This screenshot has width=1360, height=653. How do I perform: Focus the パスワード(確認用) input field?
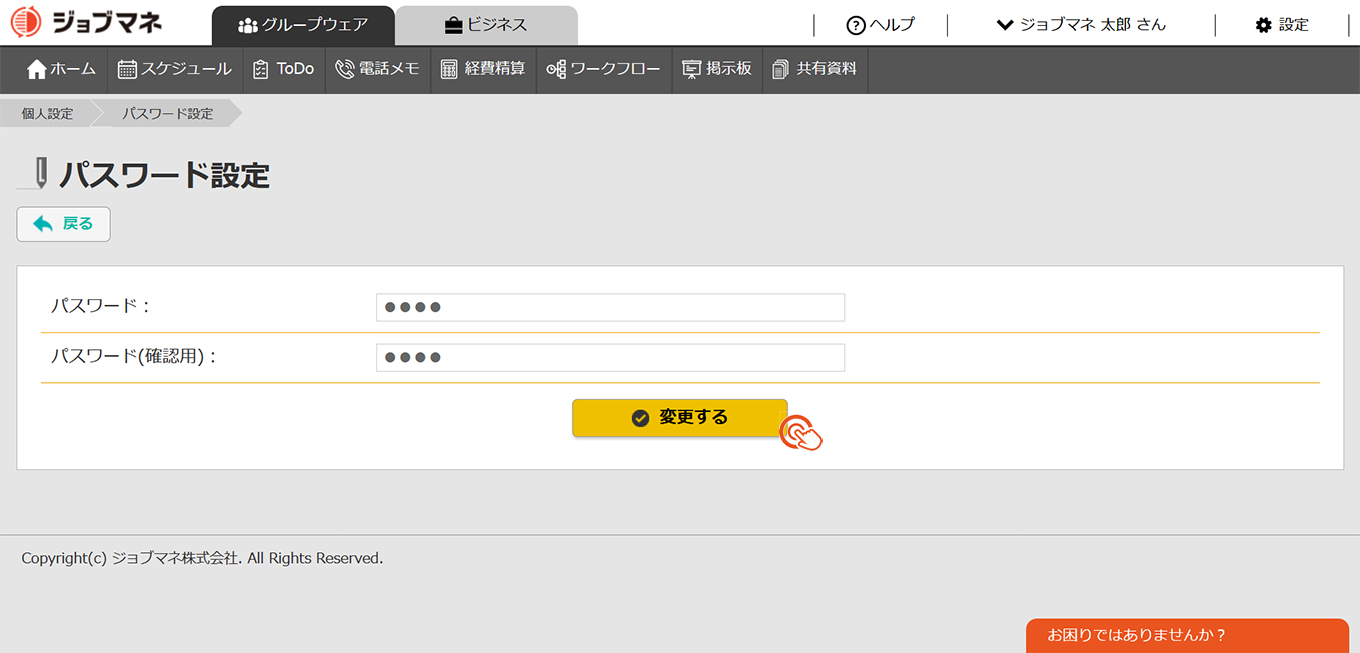[610, 357]
